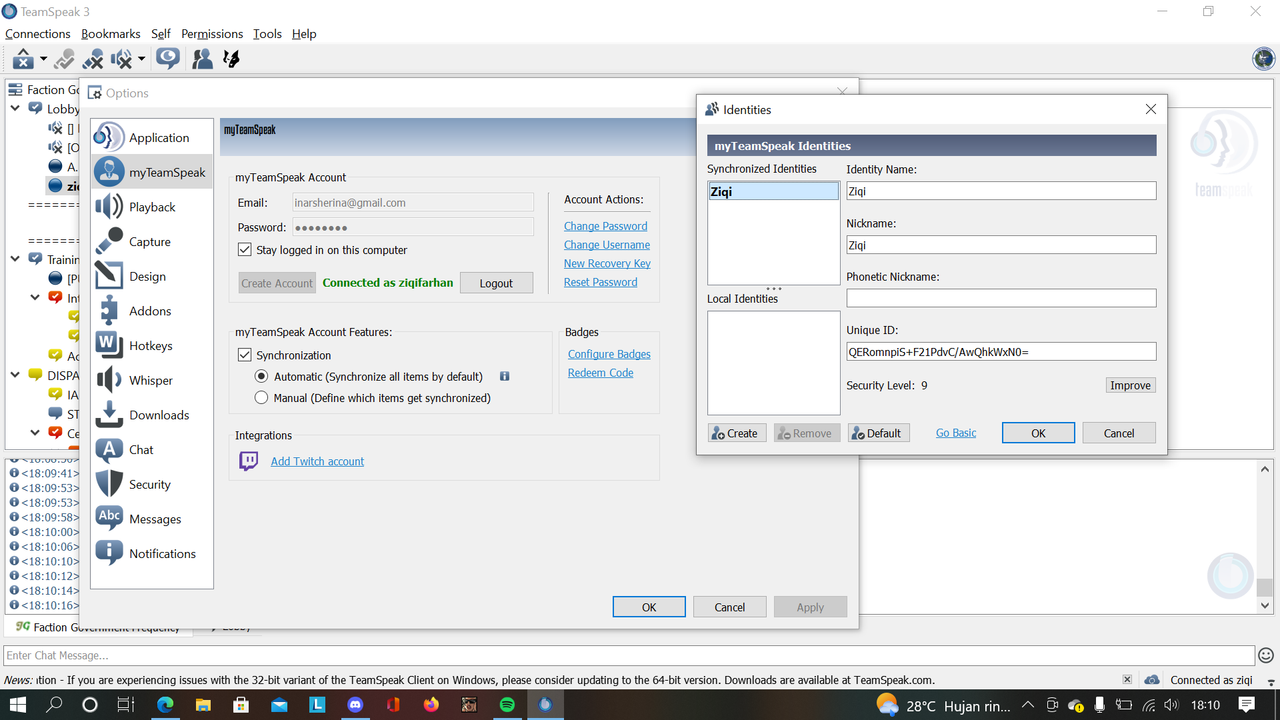
Task: Click the Logout button
Action: (x=496, y=283)
